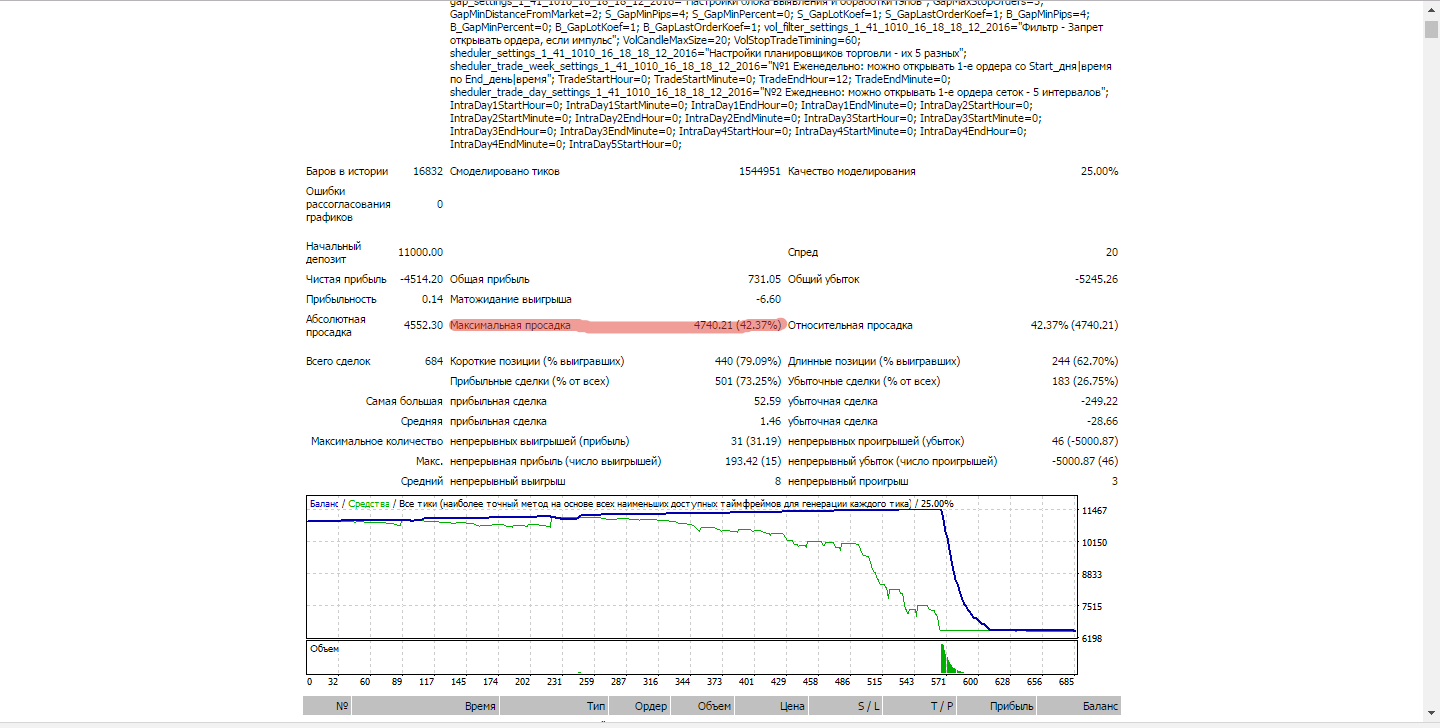Click the Всего сделок value 684
Image resolution: width=1440 pixels, height=728 pixels.
click(433, 361)
